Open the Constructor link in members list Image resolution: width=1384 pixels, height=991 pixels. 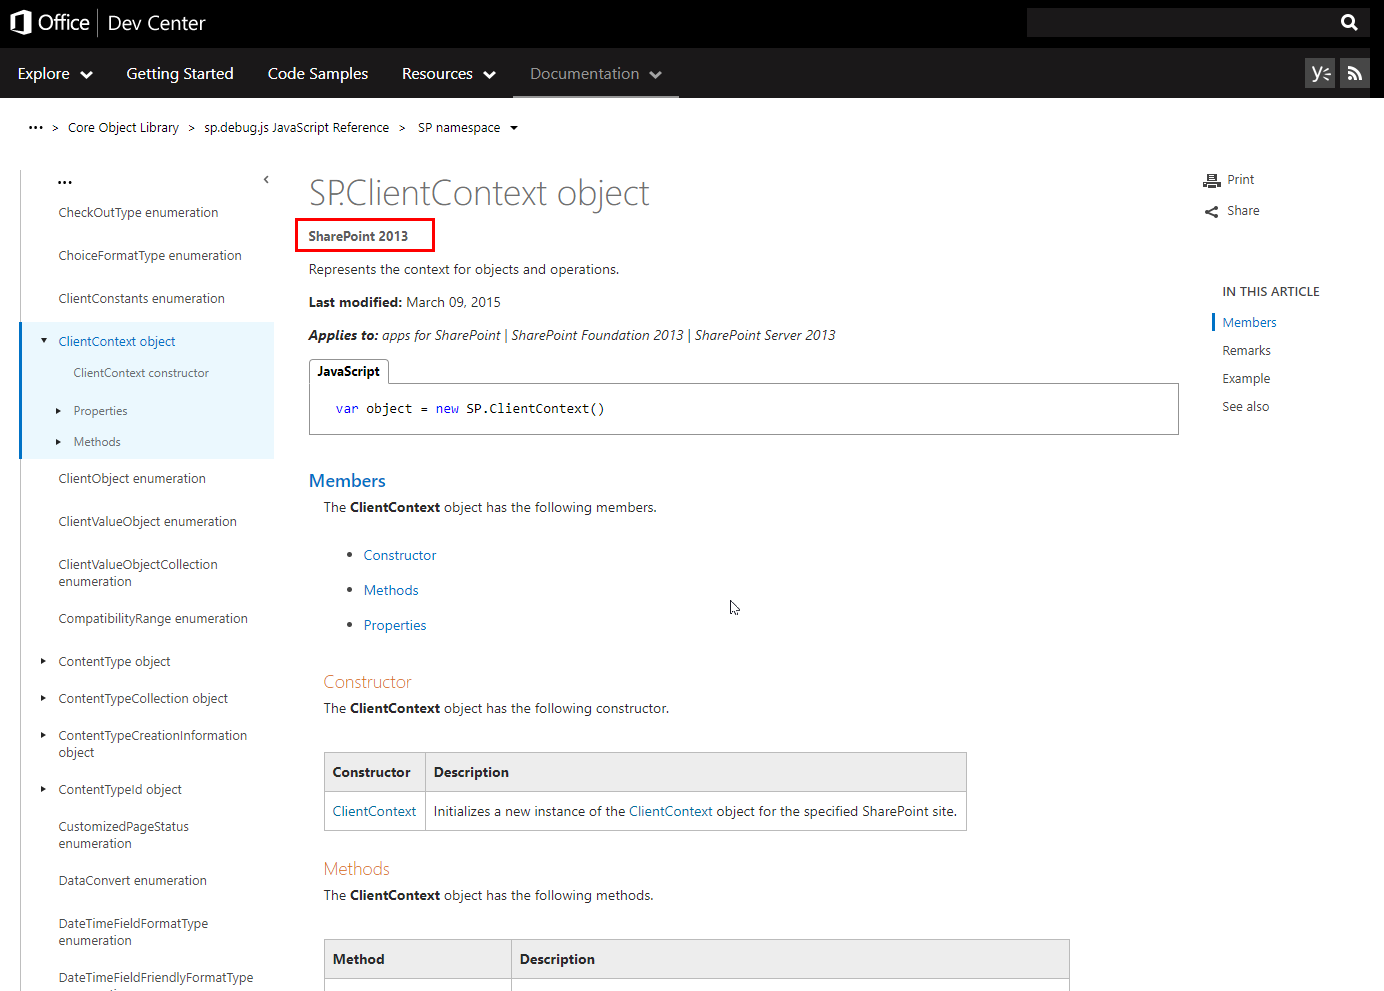pos(400,555)
